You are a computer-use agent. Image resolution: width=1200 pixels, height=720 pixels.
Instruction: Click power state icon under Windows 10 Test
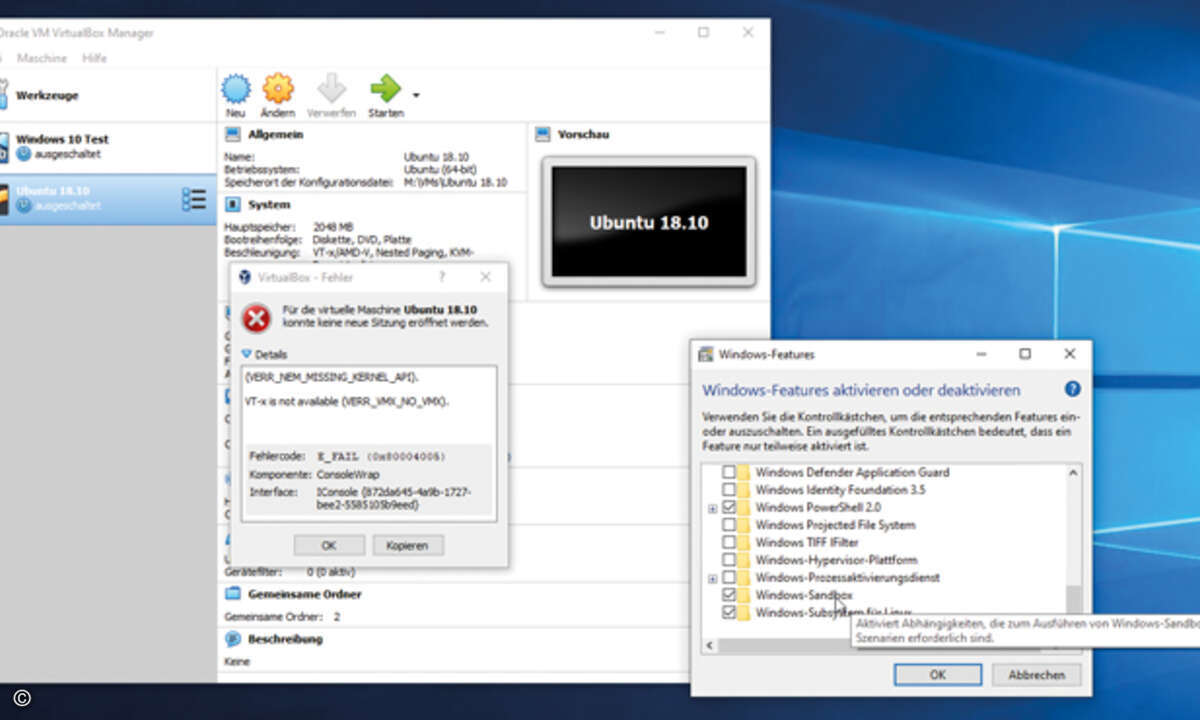[24, 154]
